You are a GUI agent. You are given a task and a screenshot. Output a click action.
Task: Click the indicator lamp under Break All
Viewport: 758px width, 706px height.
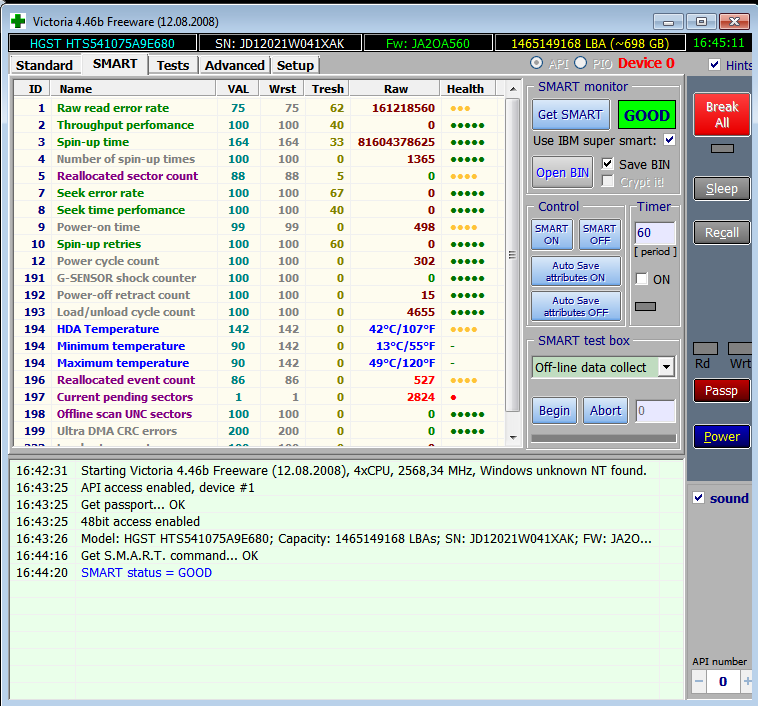722,148
